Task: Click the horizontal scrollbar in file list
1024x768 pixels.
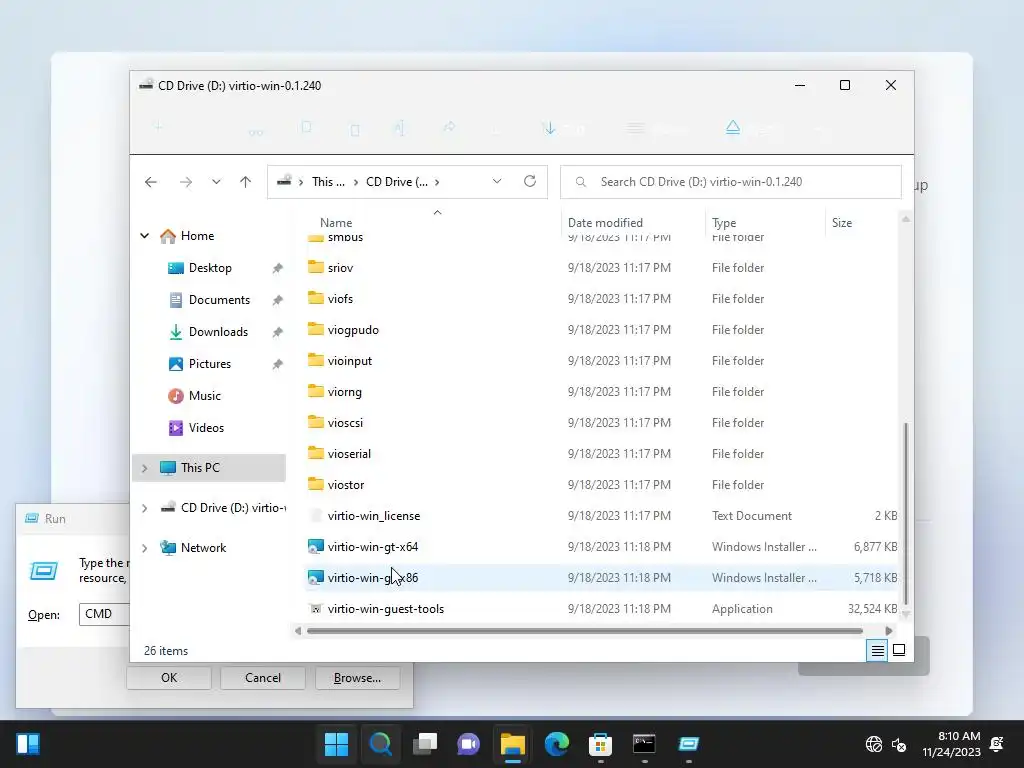Action: [x=584, y=631]
